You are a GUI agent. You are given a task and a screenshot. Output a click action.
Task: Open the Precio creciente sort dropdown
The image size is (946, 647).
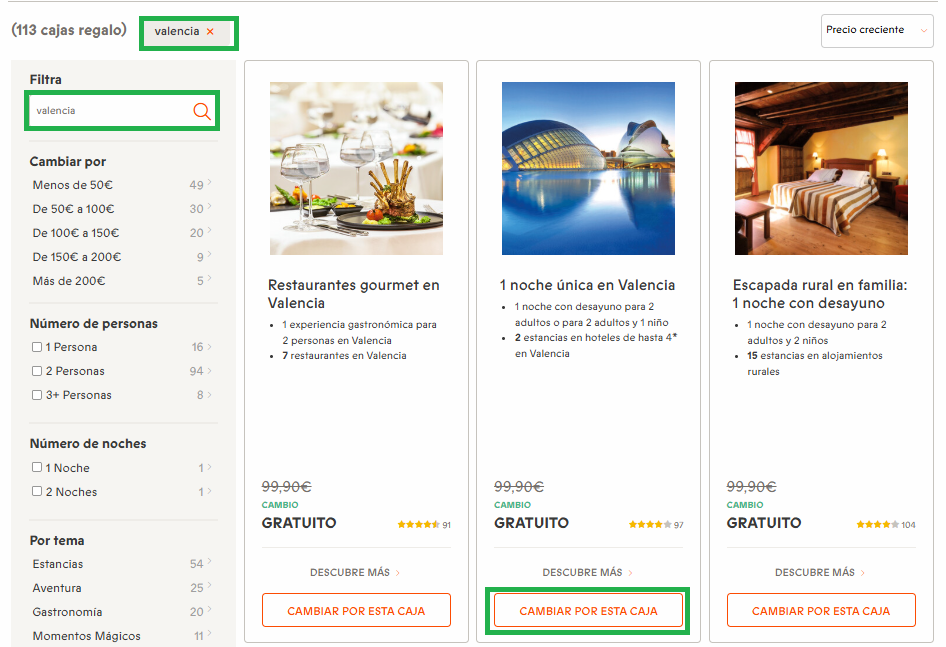click(876, 30)
